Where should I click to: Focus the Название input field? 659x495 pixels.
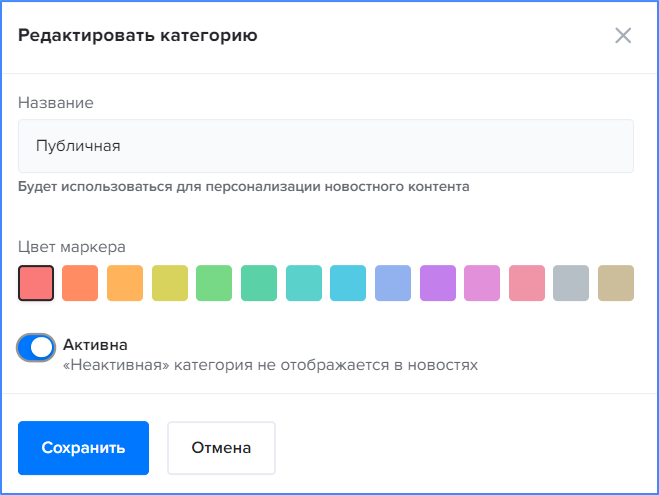[326, 146]
